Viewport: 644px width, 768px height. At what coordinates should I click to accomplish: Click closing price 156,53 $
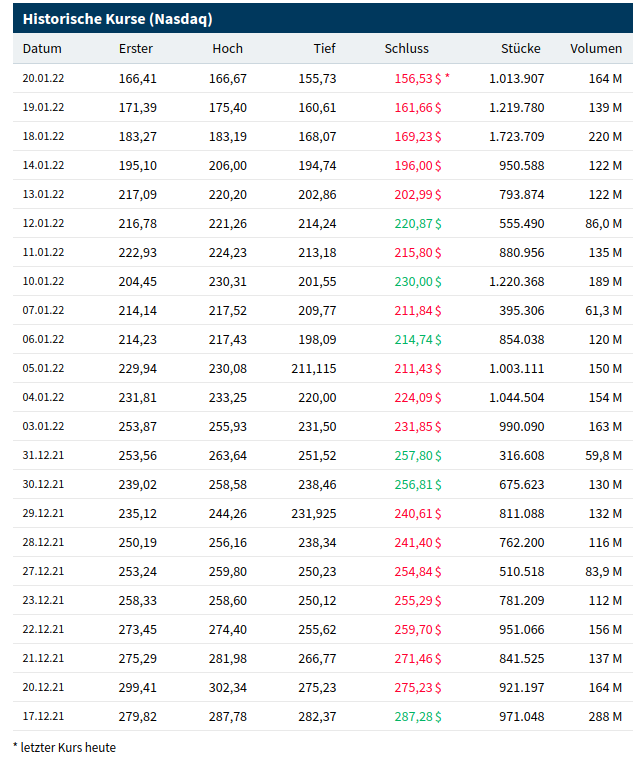(x=418, y=78)
